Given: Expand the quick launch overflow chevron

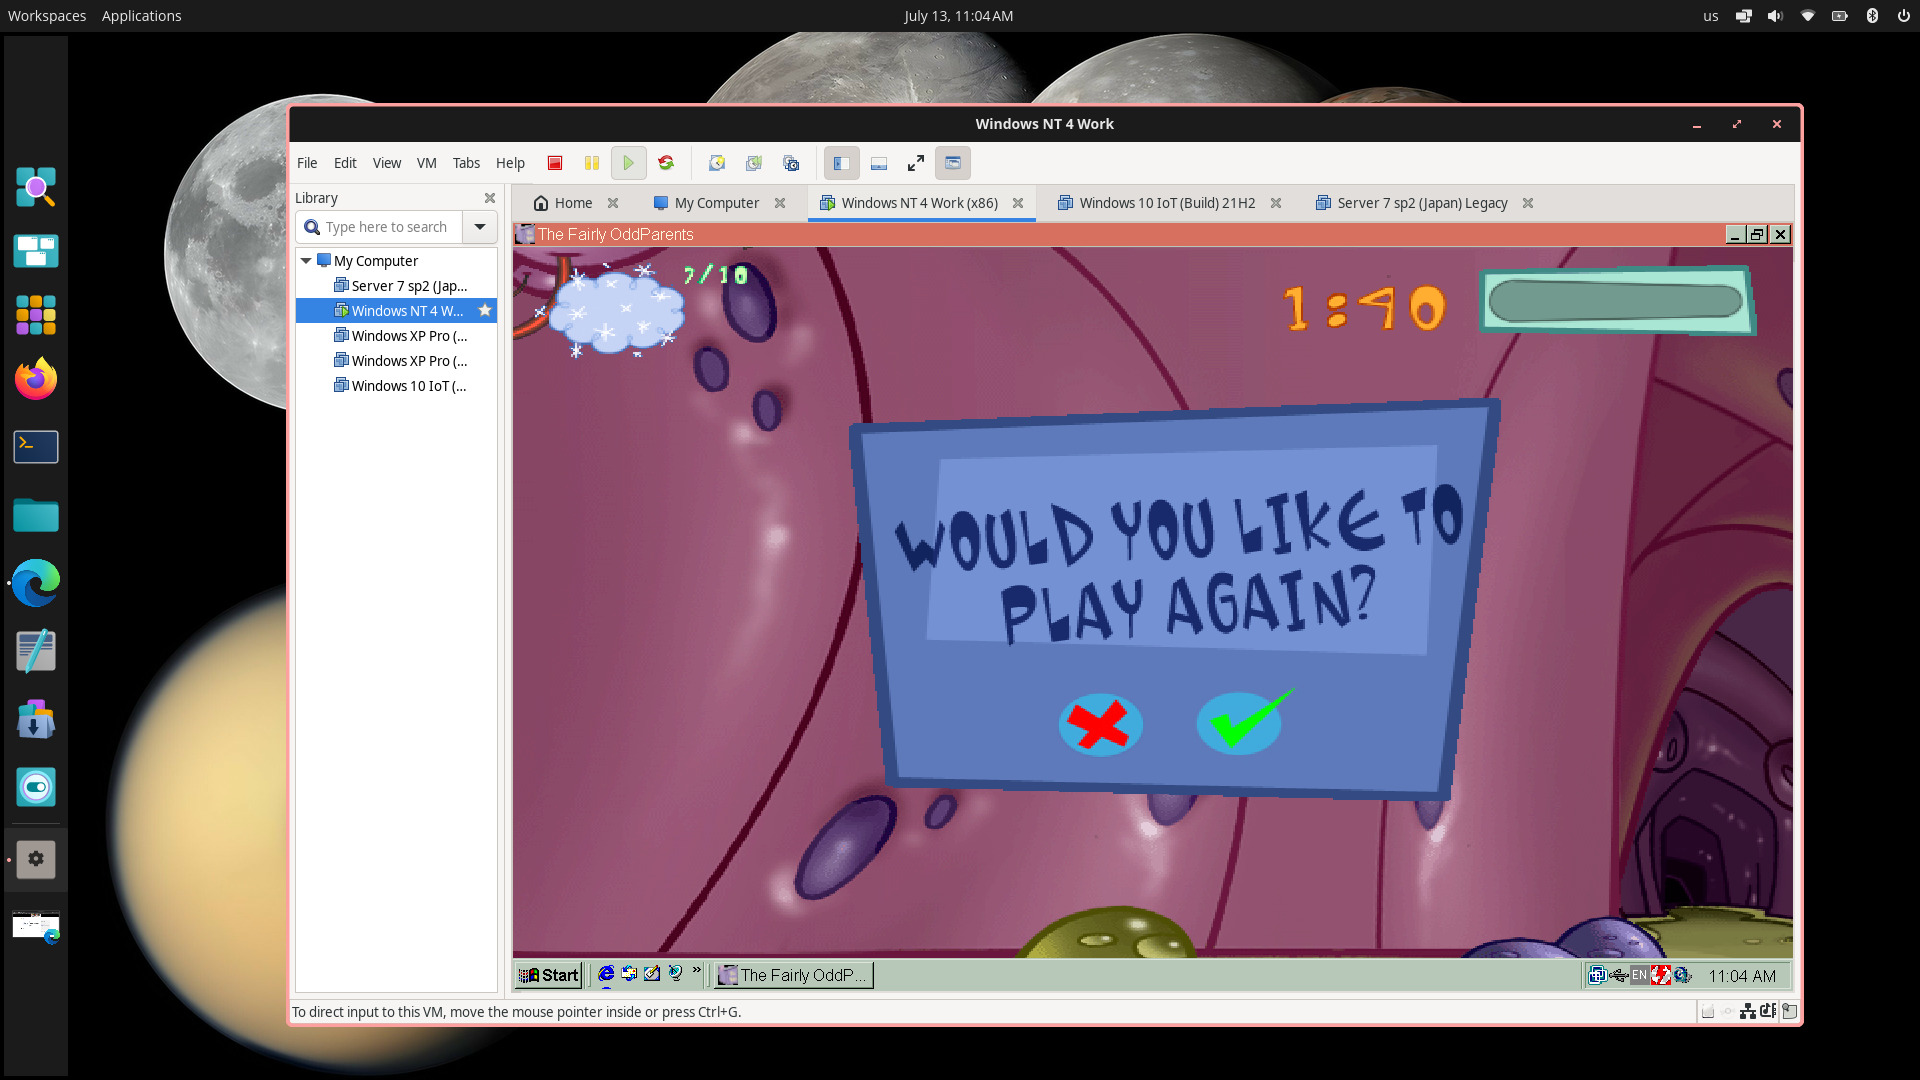Looking at the screenshot, I should [697, 970].
